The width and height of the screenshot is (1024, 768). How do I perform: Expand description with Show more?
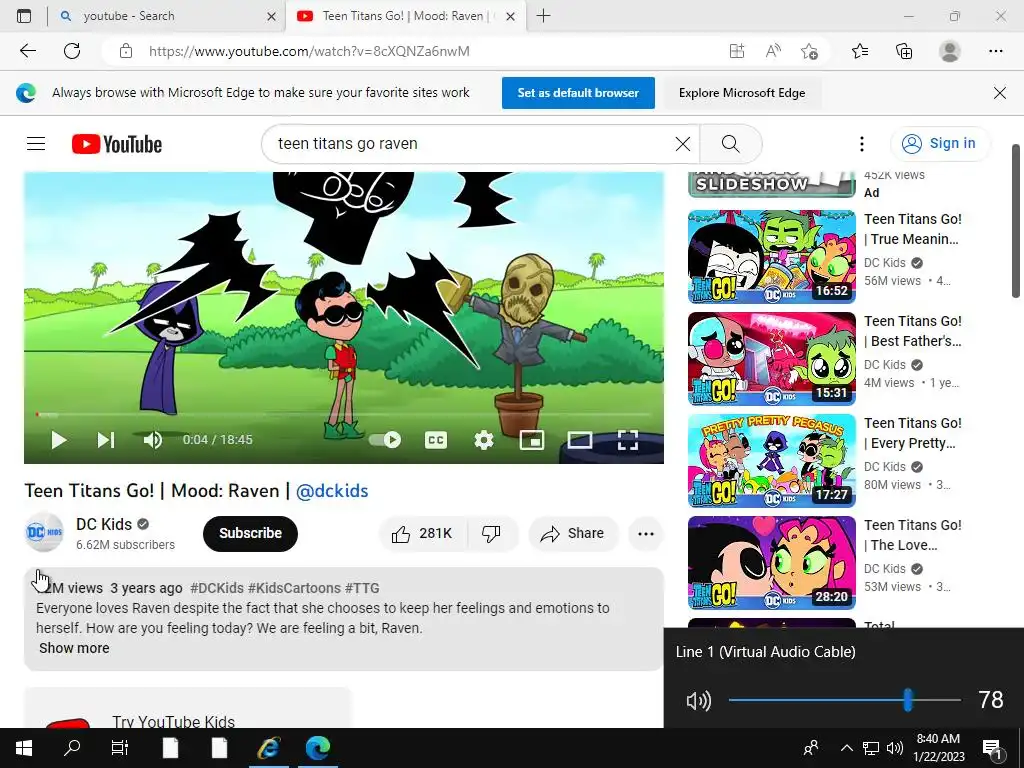tap(74, 648)
